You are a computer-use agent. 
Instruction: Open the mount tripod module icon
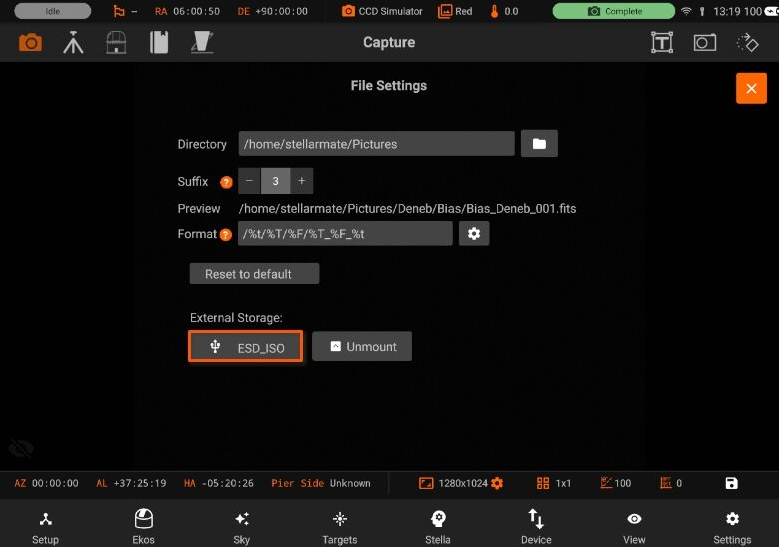[73, 43]
